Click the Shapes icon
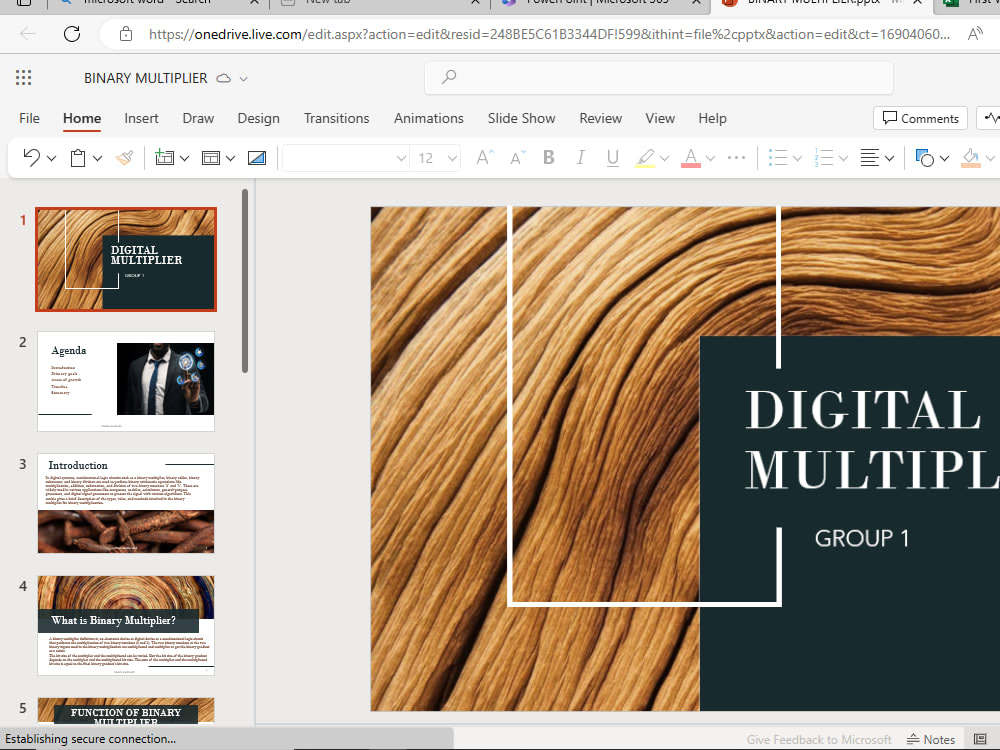This screenshot has width=1000, height=750. pyautogui.click(x=925, y=158)
